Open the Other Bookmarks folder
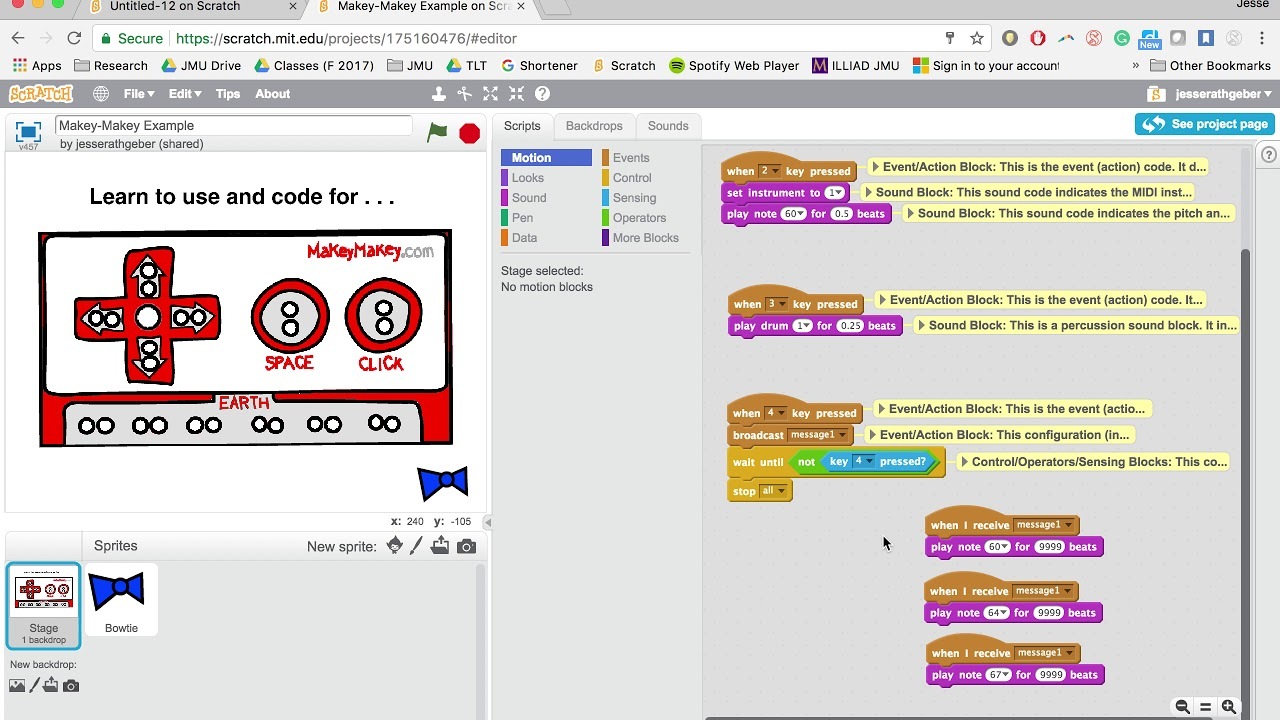 1210,66
